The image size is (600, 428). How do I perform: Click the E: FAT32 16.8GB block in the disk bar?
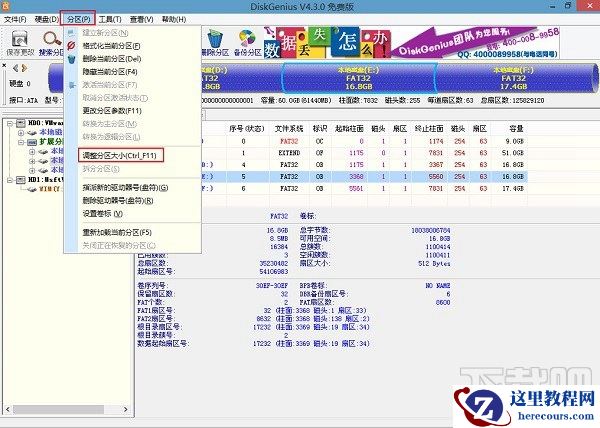pyautogui.click(x=359, y=78)
